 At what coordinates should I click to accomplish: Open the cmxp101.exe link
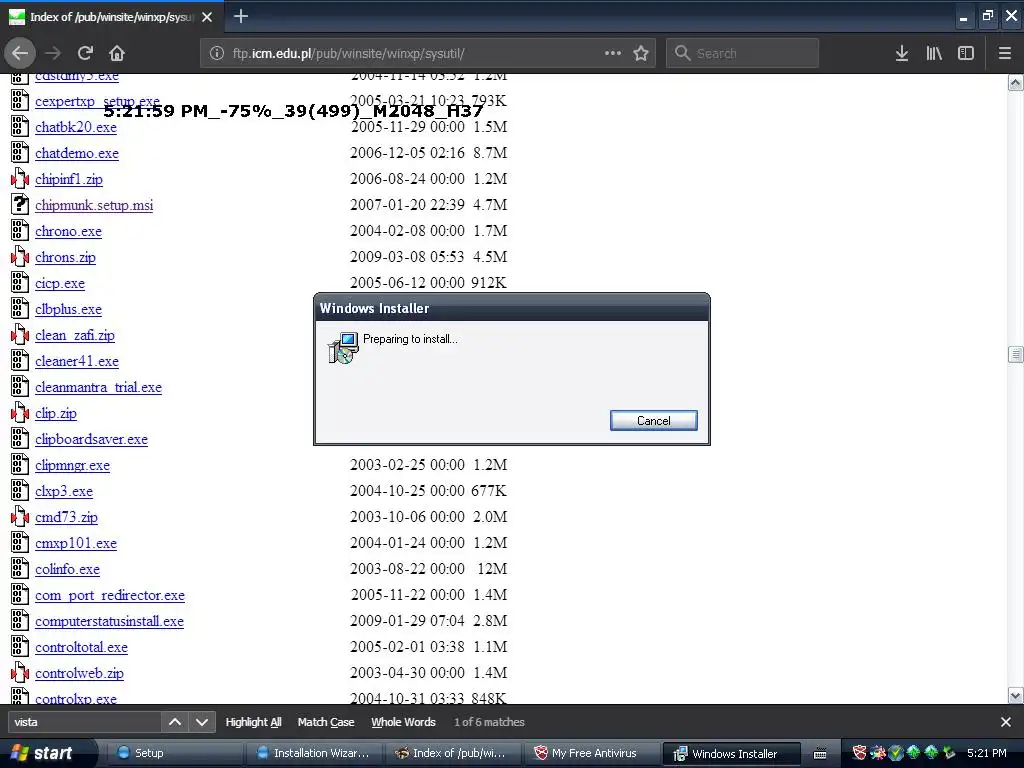click(x=76, y=543)
